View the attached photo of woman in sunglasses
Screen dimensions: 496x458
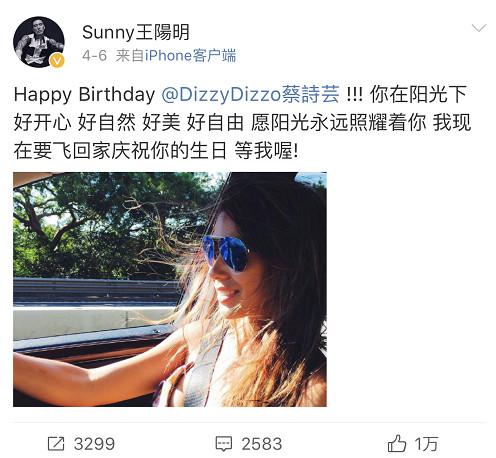pyautogui.click(x=170, y=289)
